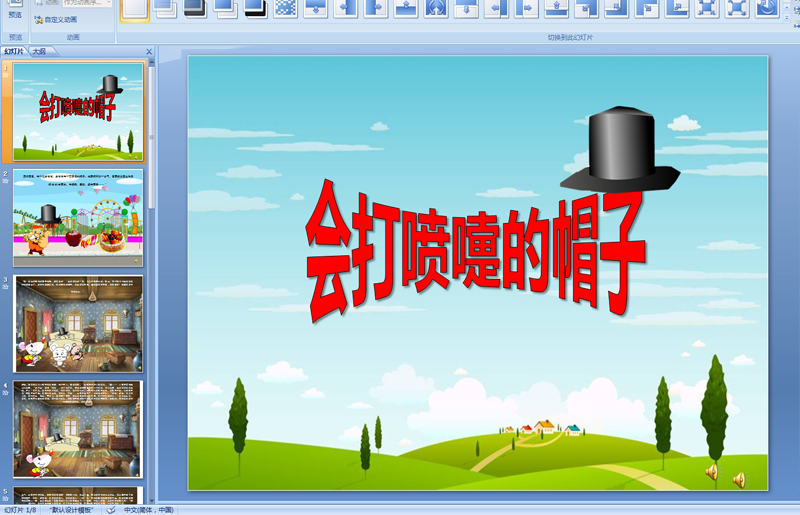The width and height of the screenshot is (800, 515).
Task: Click slide 2 animation star icon
Action: click(x=6, y=181)
